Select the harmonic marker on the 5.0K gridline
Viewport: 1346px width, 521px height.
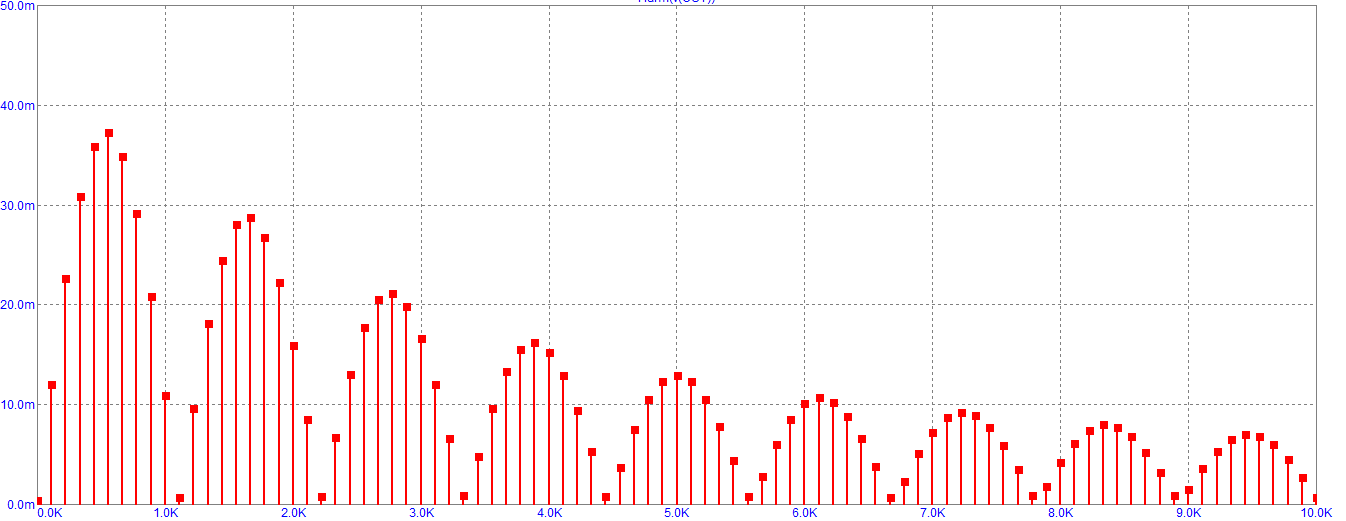pyautogui.click(x=678, y=376)
